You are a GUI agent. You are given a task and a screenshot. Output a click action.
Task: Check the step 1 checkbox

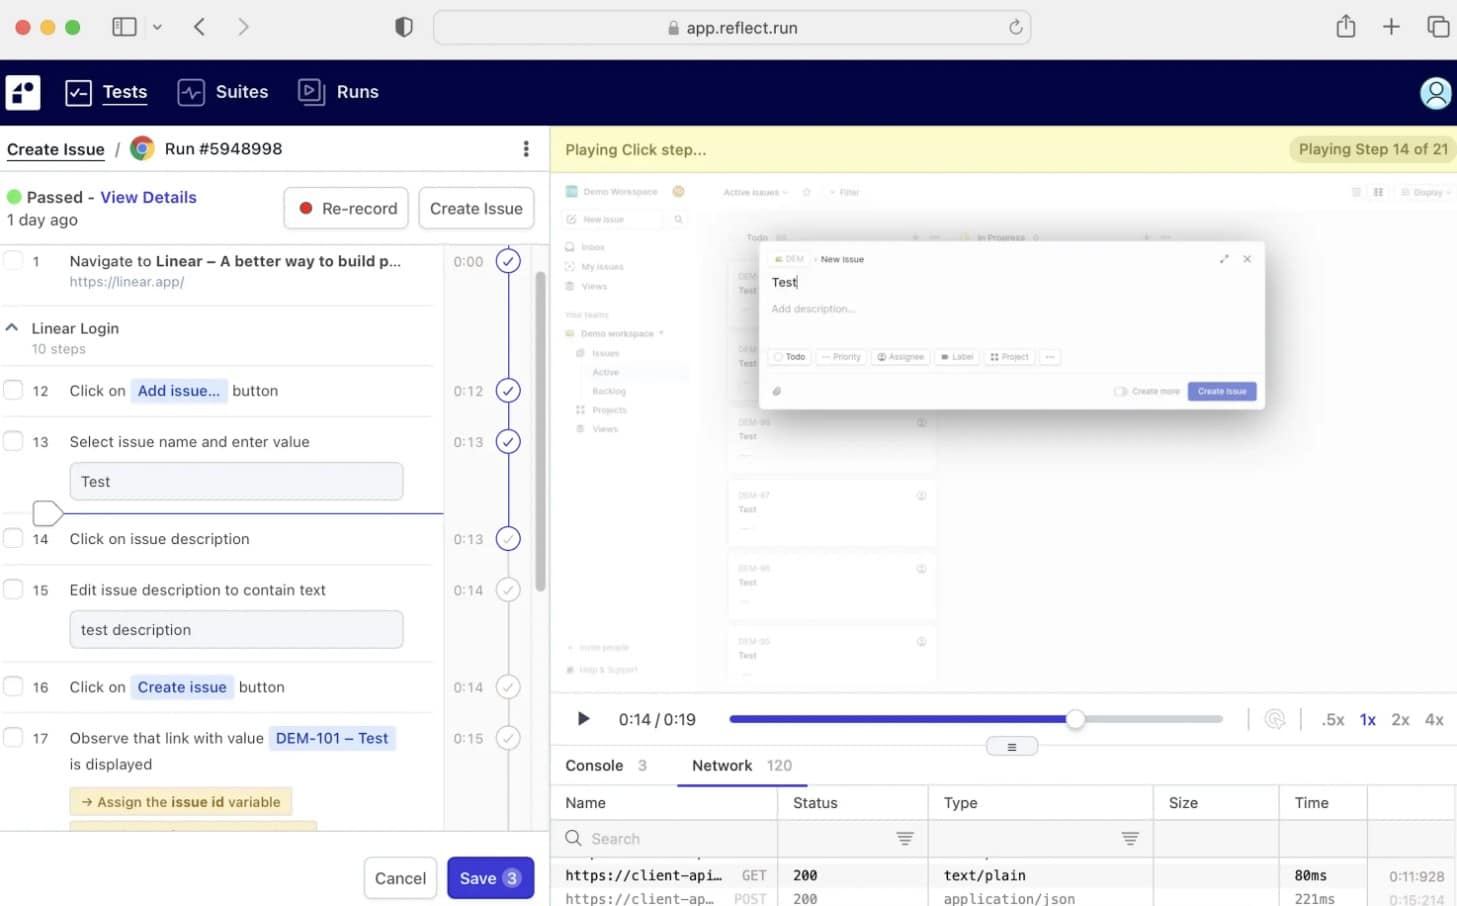coord(13,261)
